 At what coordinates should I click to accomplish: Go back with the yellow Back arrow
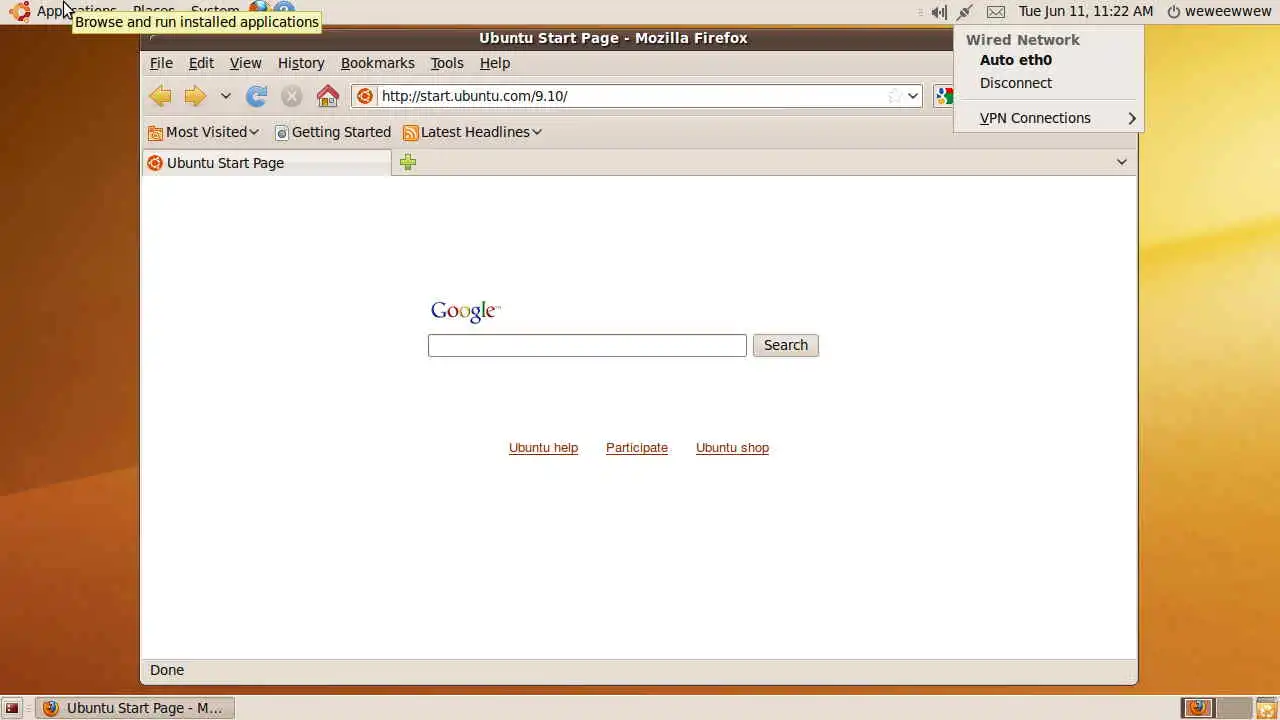pyautogui.click(x=160, y=96)
